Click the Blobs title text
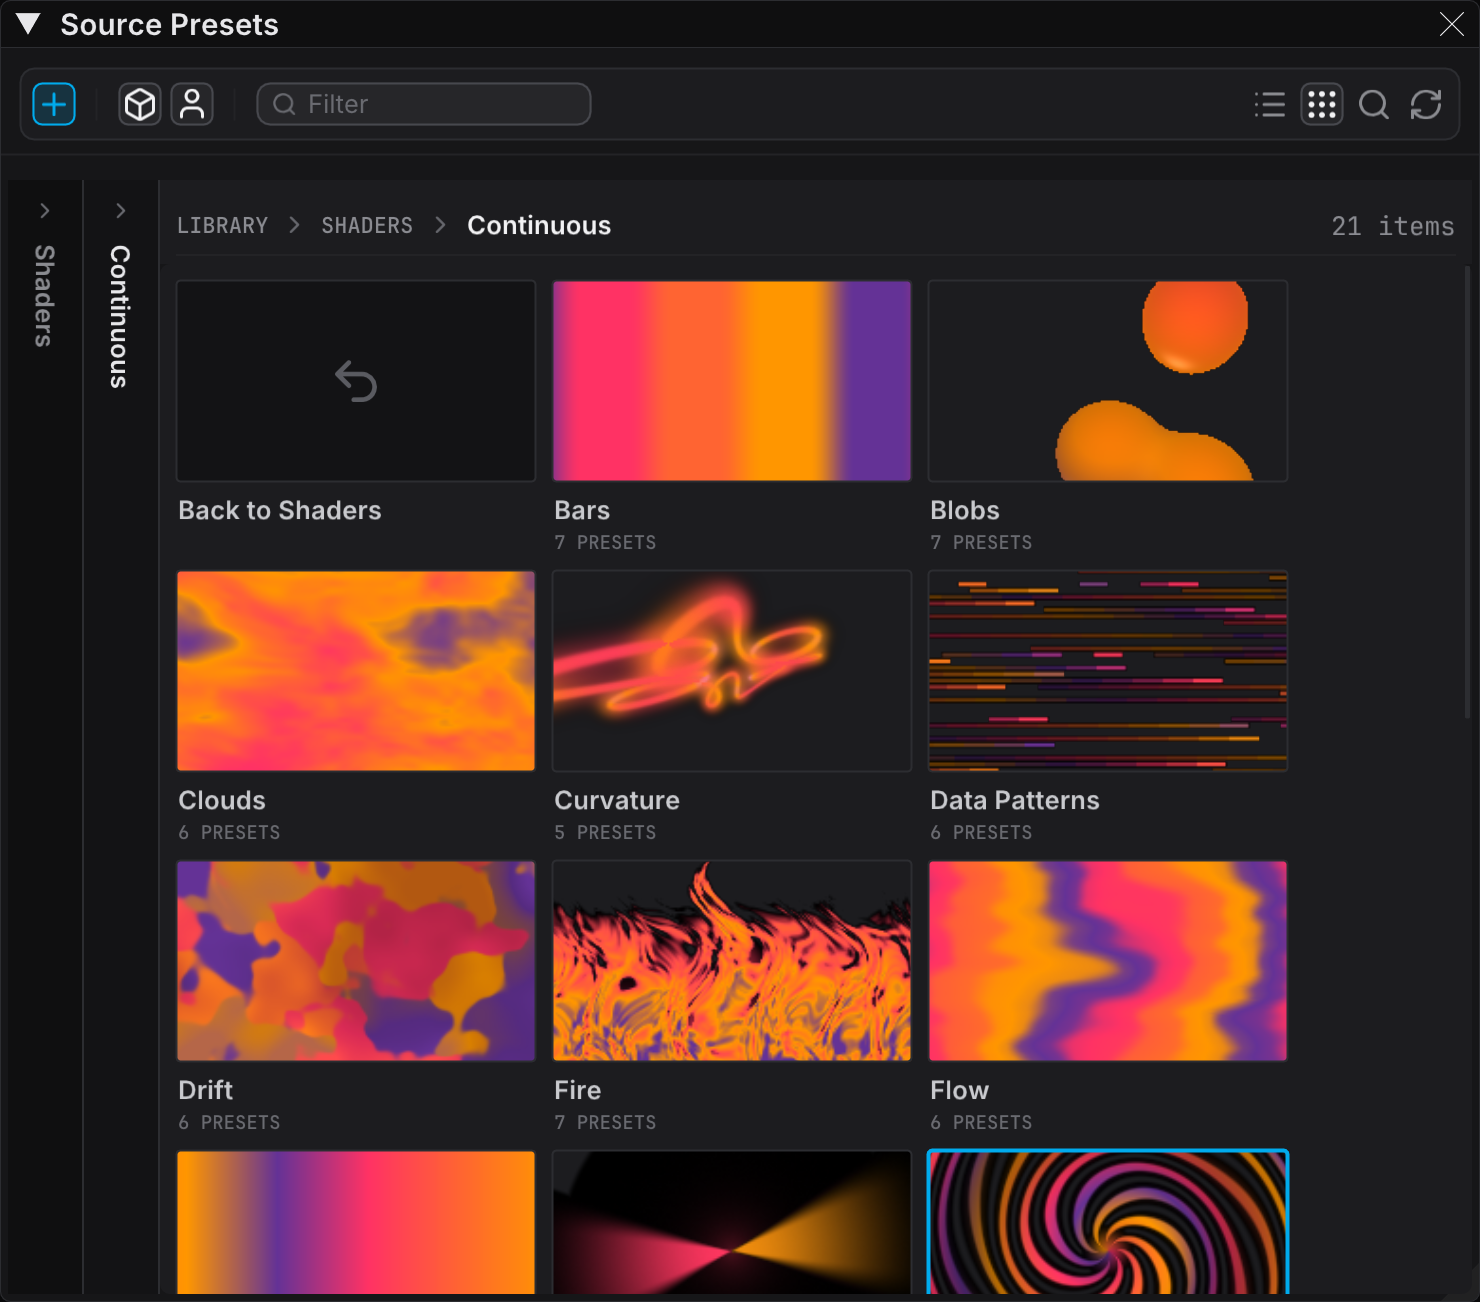 [965, 511]
